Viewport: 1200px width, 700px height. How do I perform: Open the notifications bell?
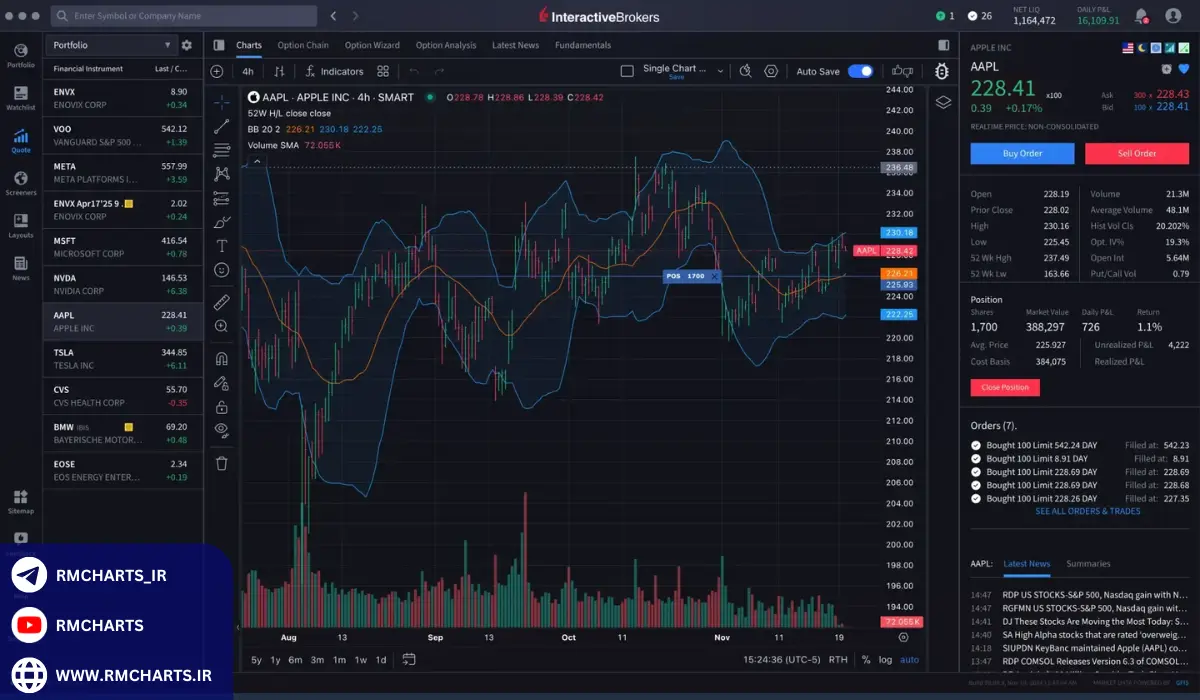point(1141,16)
